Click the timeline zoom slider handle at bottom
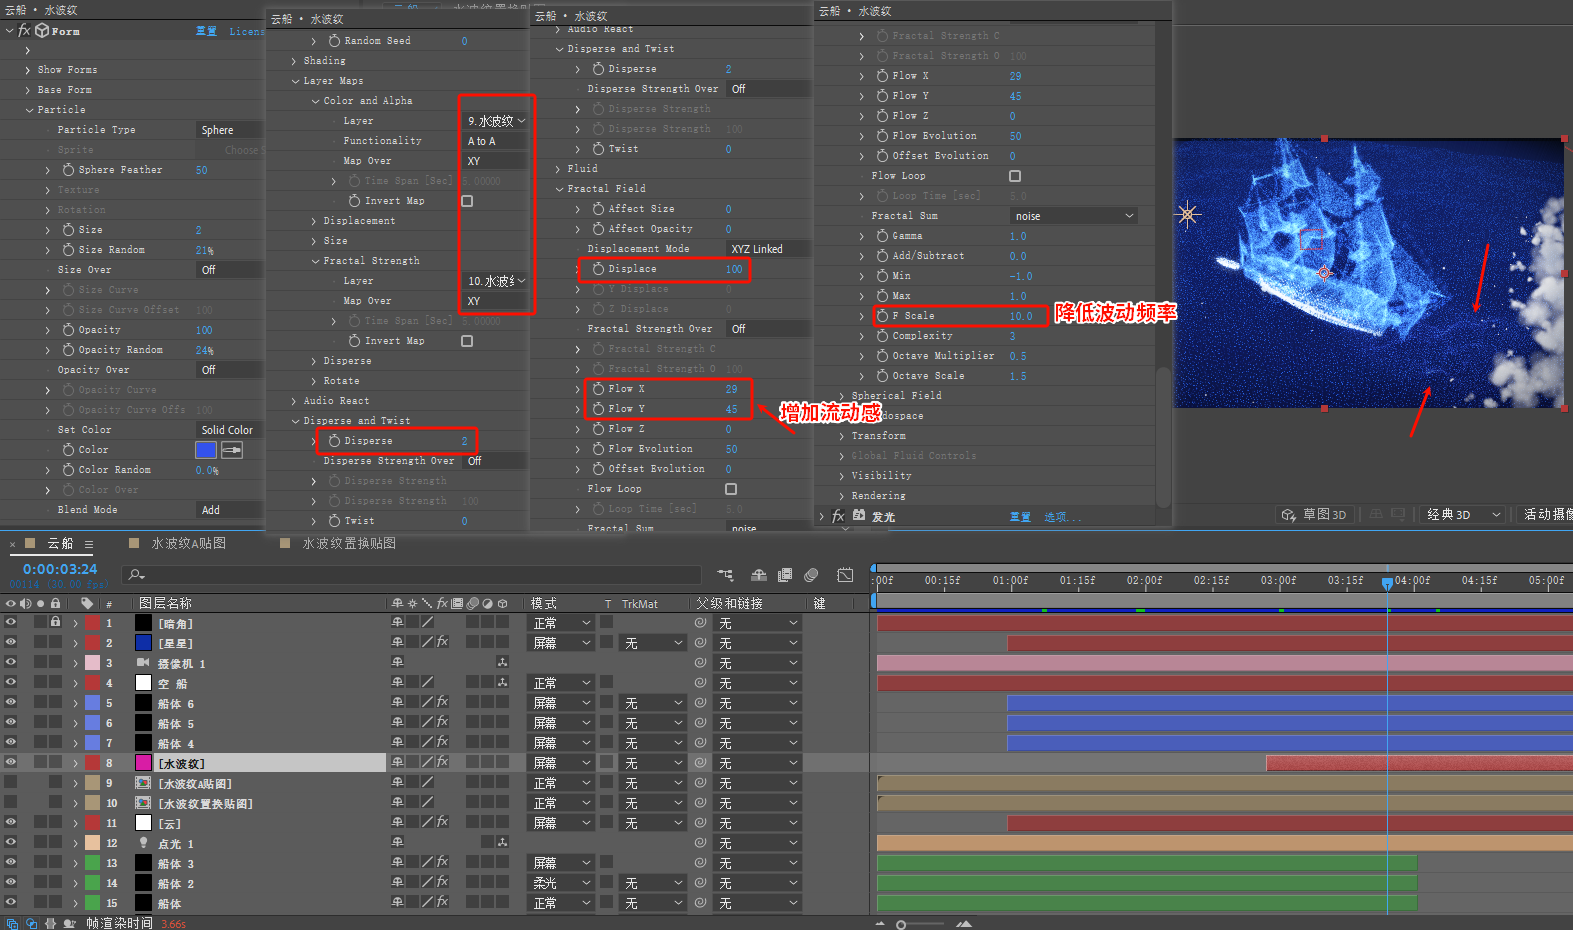The image size is (1573, 930). pos(901,925)
